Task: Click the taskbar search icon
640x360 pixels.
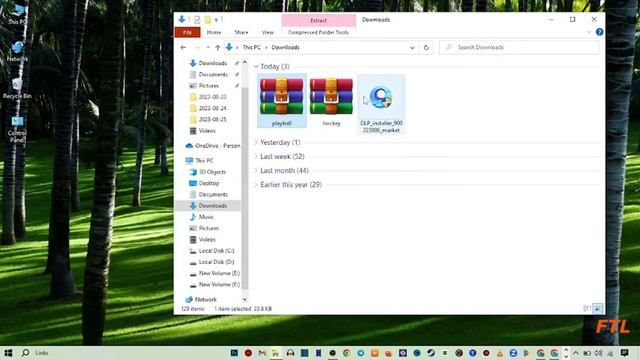Action: tap(25, 353)
